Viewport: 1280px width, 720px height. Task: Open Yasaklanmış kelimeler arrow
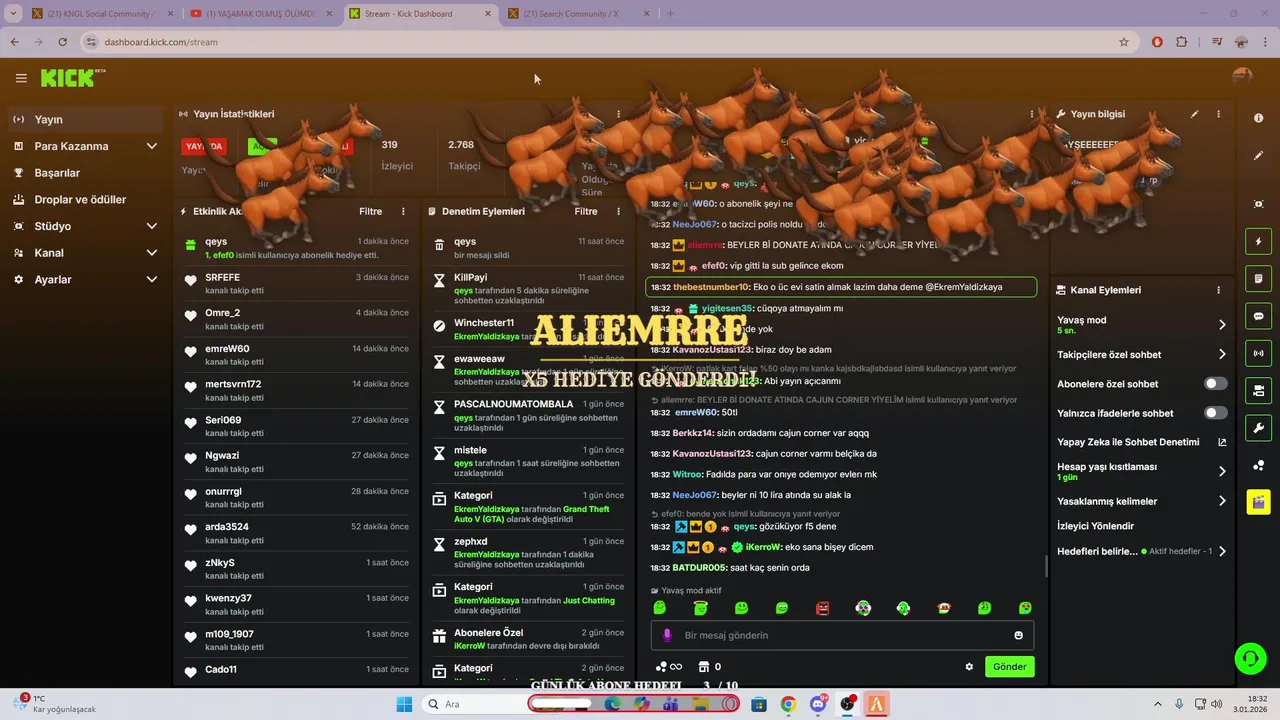click(x=1222, y=501)
